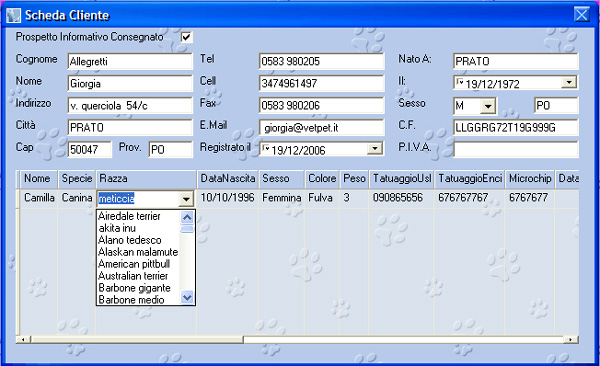Viewport: 600px width, 366px height.
Task: Toggle the checkbox inside Registrato il field
Action: 266,148
